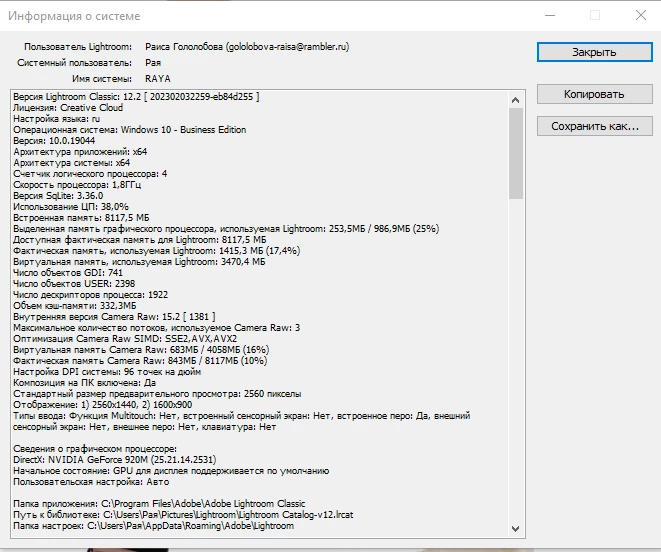Click the disabled maximize window icon
Image resolution: width=661 pixels, height=552 pixels.
(595, 15)
